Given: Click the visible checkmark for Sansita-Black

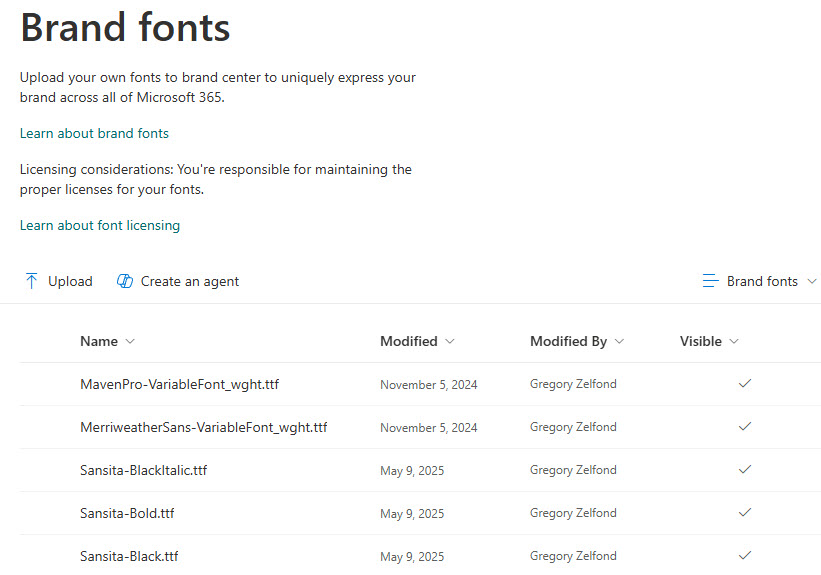Looking at the screenshot, I should [744, 555].
